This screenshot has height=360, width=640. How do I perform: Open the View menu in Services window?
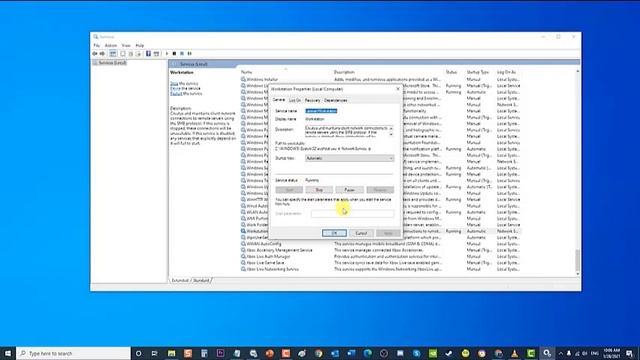(x=126, y=45)
